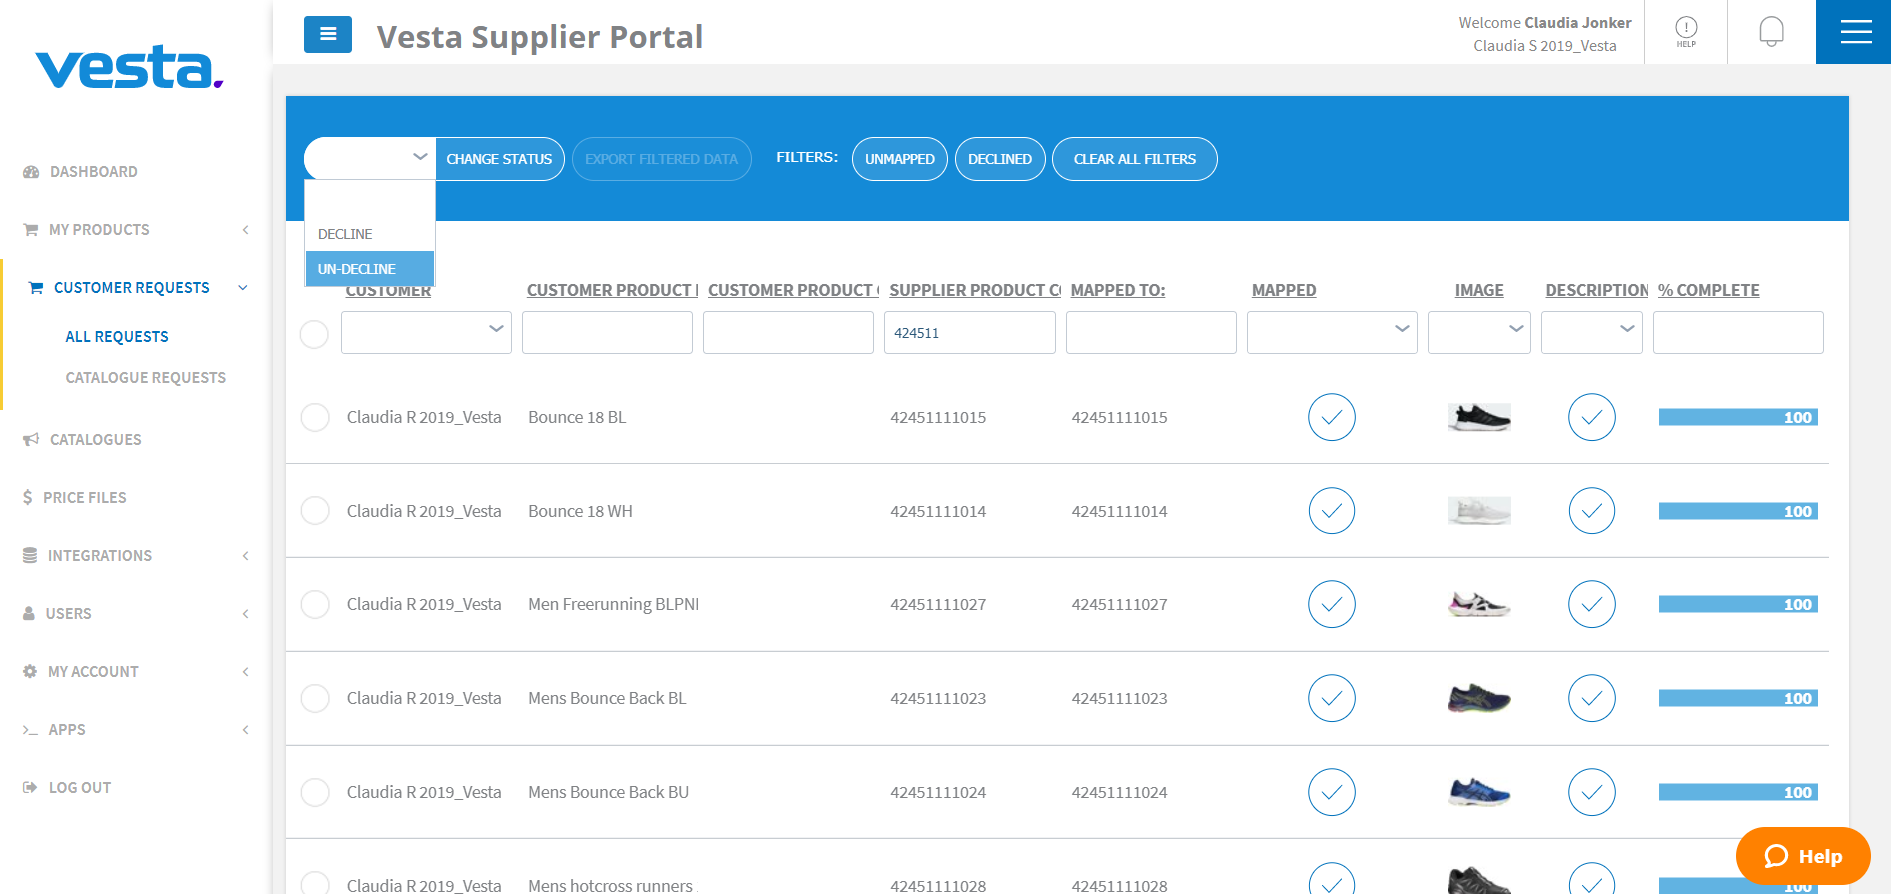Open the orange Help chat widget

[1803, 856]
